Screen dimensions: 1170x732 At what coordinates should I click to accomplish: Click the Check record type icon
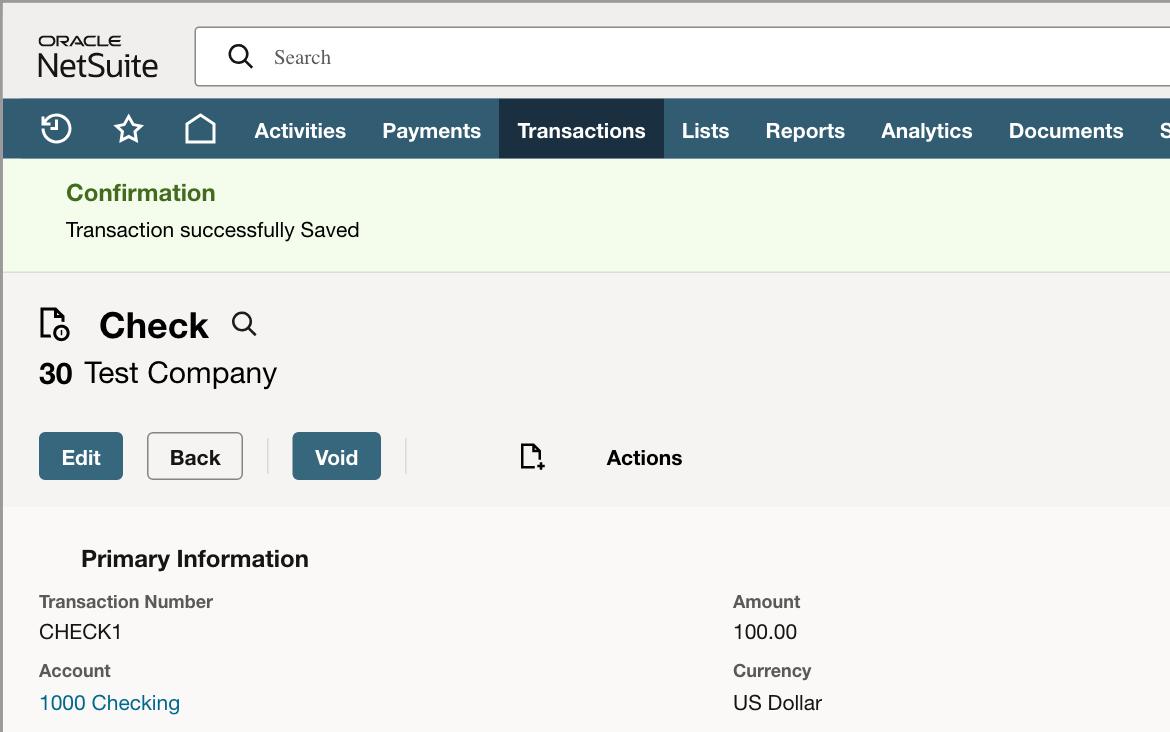54,324
